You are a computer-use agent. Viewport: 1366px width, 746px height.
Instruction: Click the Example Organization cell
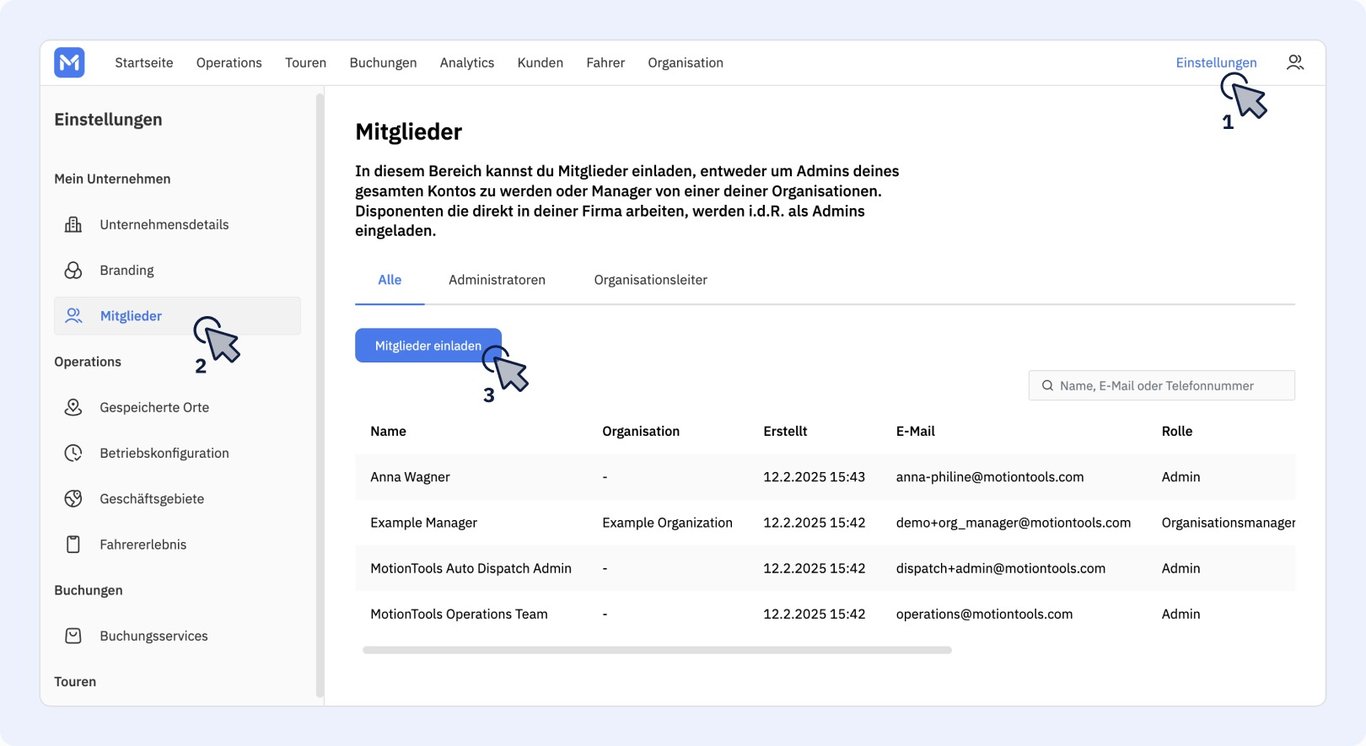[667, 523]
